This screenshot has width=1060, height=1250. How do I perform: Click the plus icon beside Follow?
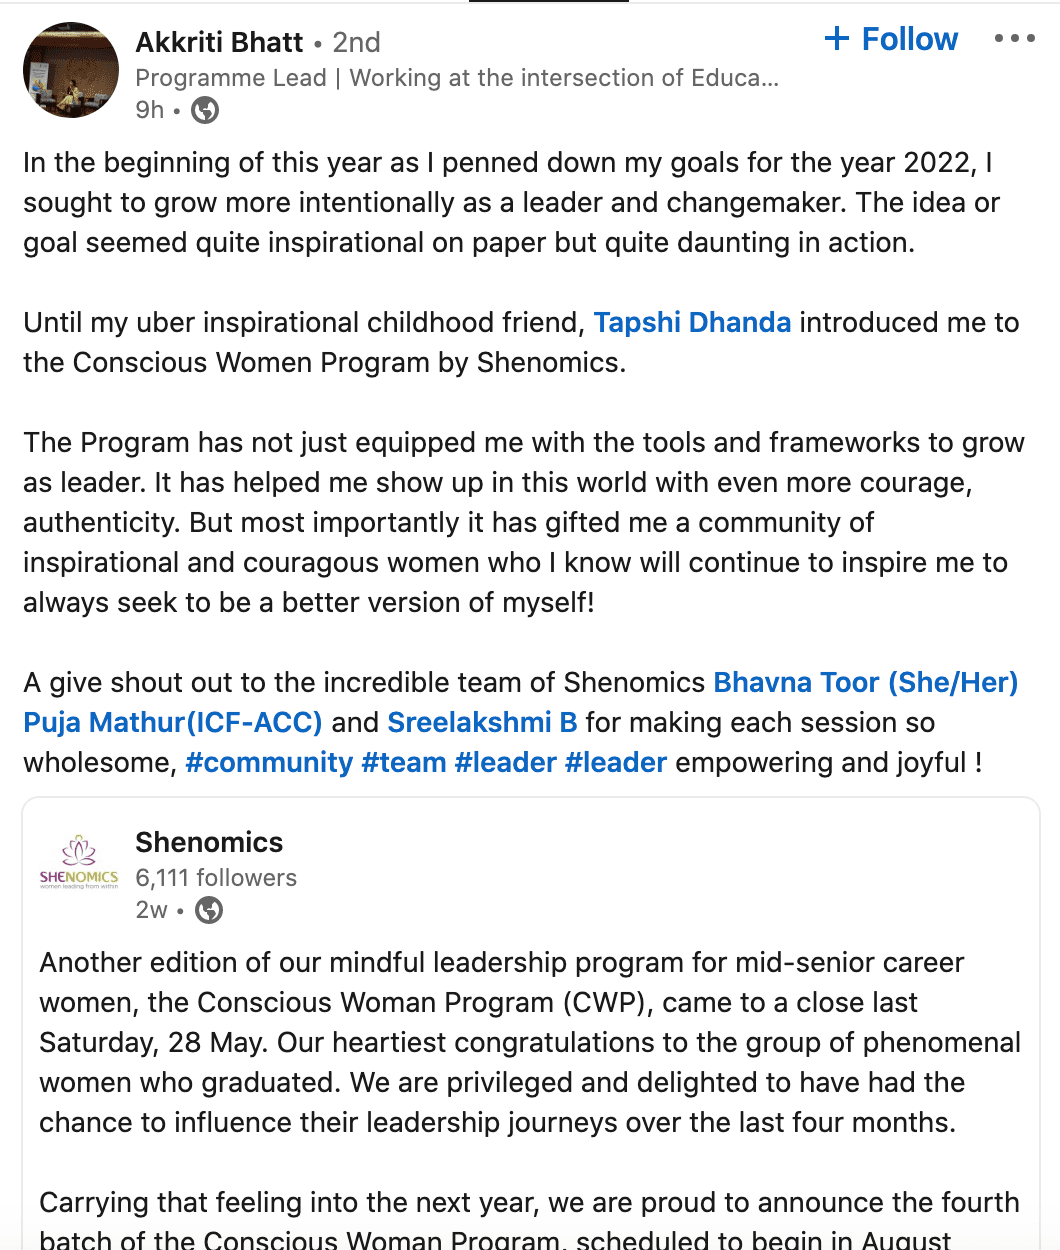click(836, 39)
